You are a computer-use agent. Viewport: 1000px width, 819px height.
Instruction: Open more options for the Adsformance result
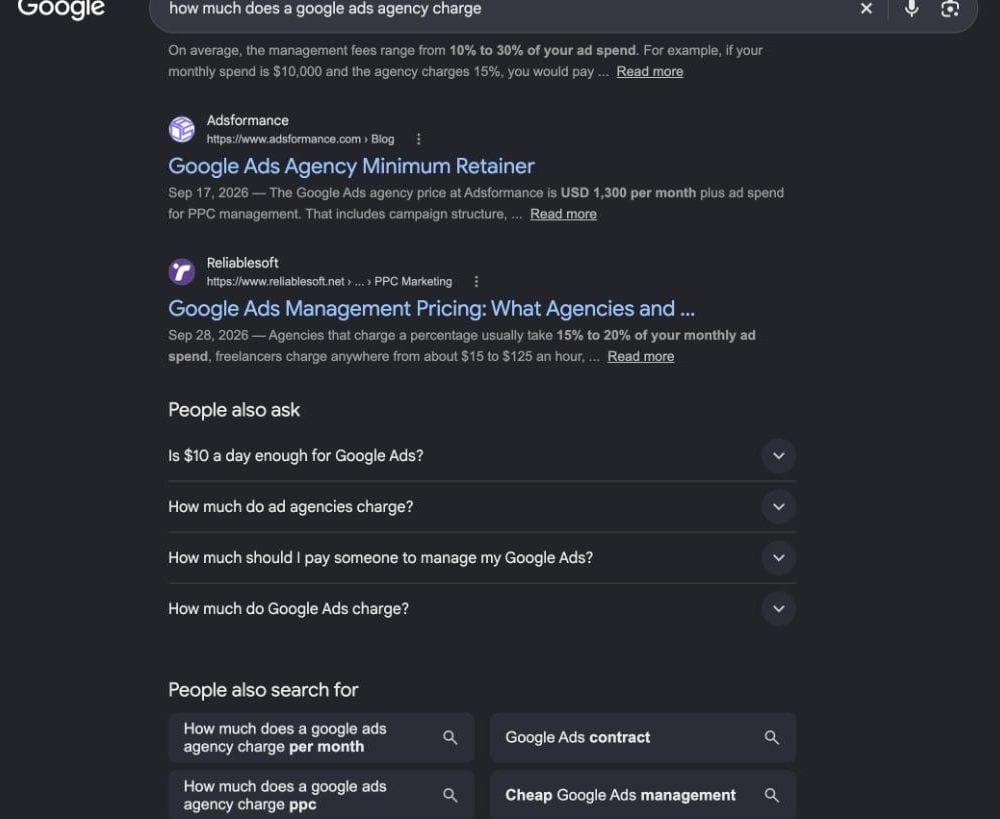[x=418, y=139]
